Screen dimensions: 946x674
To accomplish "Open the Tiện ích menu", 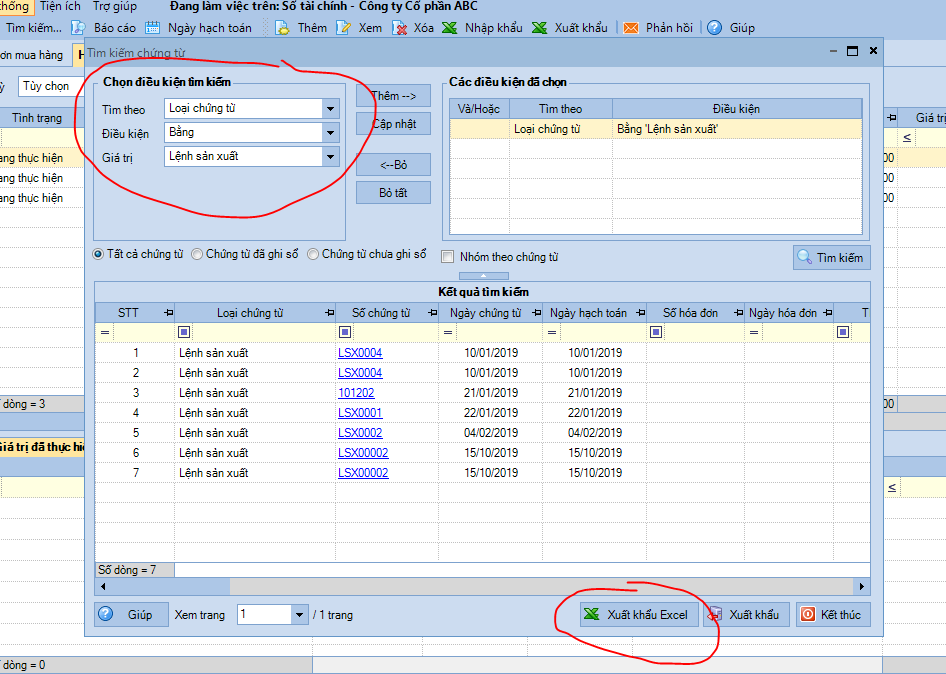I will click(x=60, y=7).
